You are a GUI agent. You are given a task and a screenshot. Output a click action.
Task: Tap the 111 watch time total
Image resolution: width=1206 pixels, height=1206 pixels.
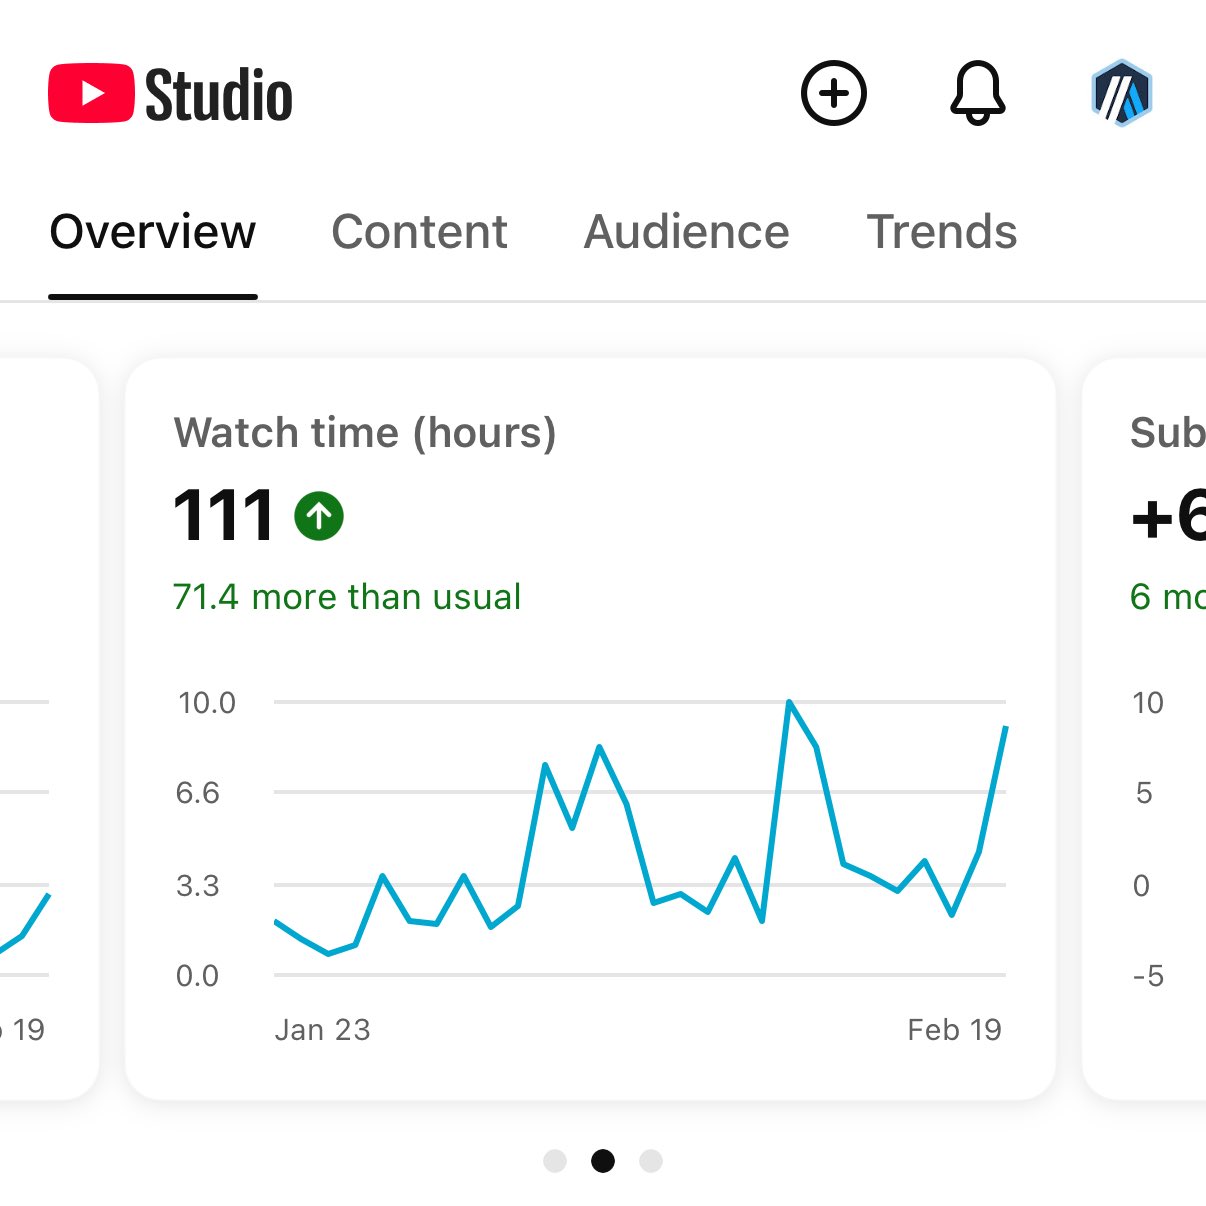pos(223,516)
